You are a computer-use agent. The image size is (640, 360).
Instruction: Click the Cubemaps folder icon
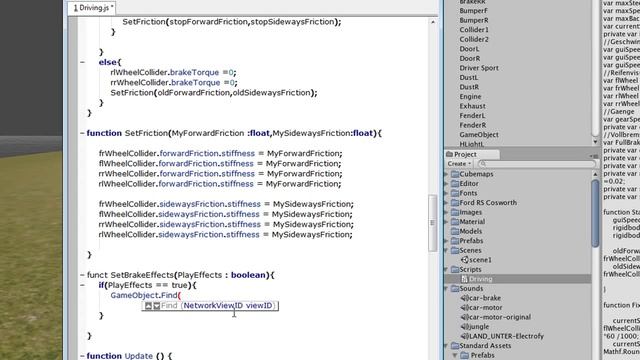click(x=455, y=174)
